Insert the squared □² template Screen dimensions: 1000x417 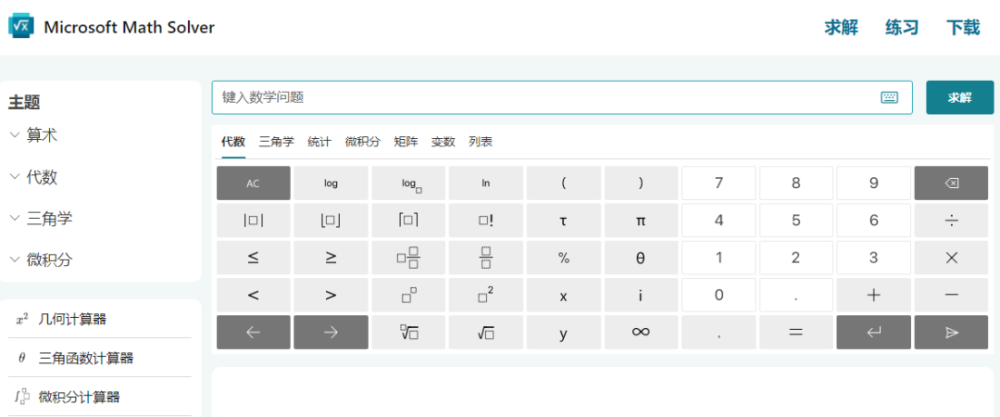[x=486, y=295]
